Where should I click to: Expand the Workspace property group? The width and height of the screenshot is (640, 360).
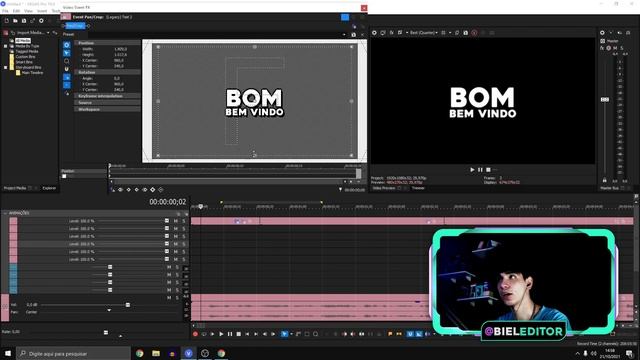pyautogui.click(x=107, y=109)
